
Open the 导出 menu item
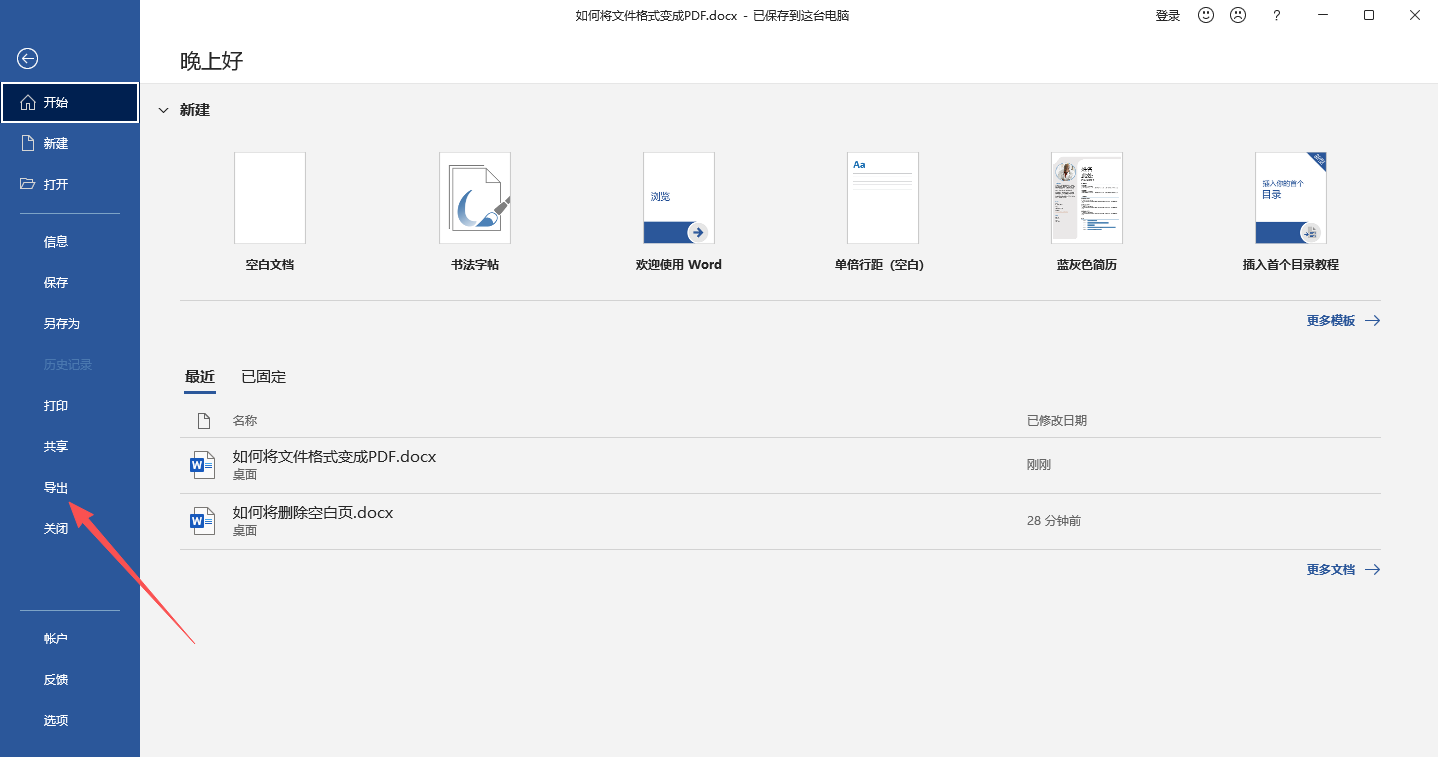(x=56, y=488)
